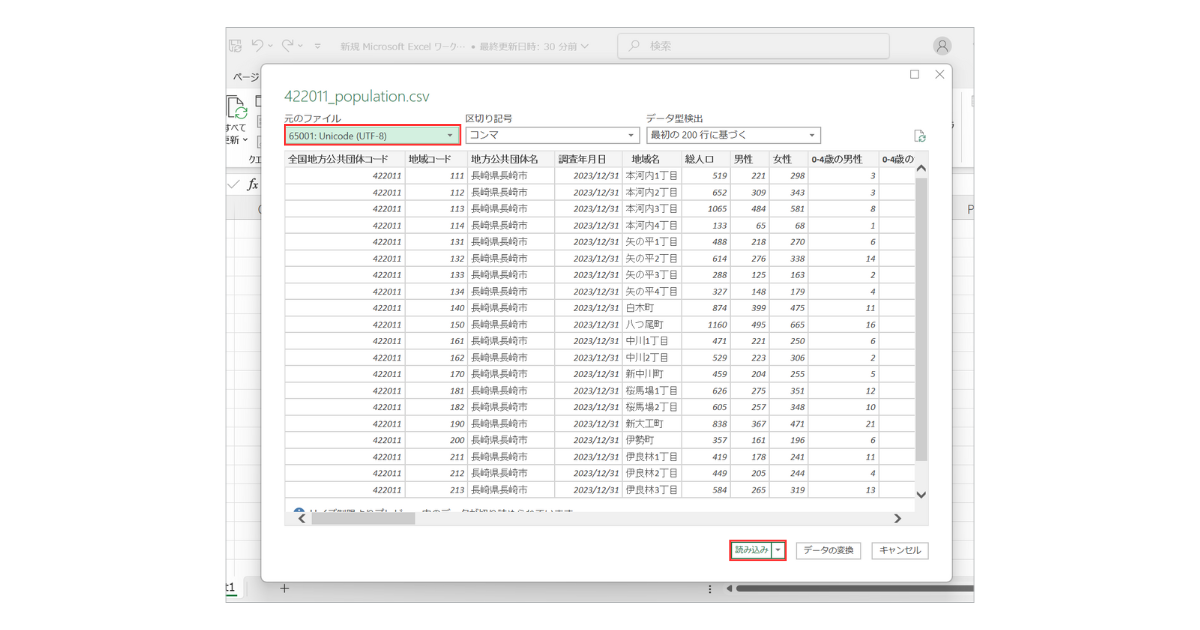This screenshot has width=1200, height=630.
Task: Click the undo arrow in title bar
Action: [259, 46]
